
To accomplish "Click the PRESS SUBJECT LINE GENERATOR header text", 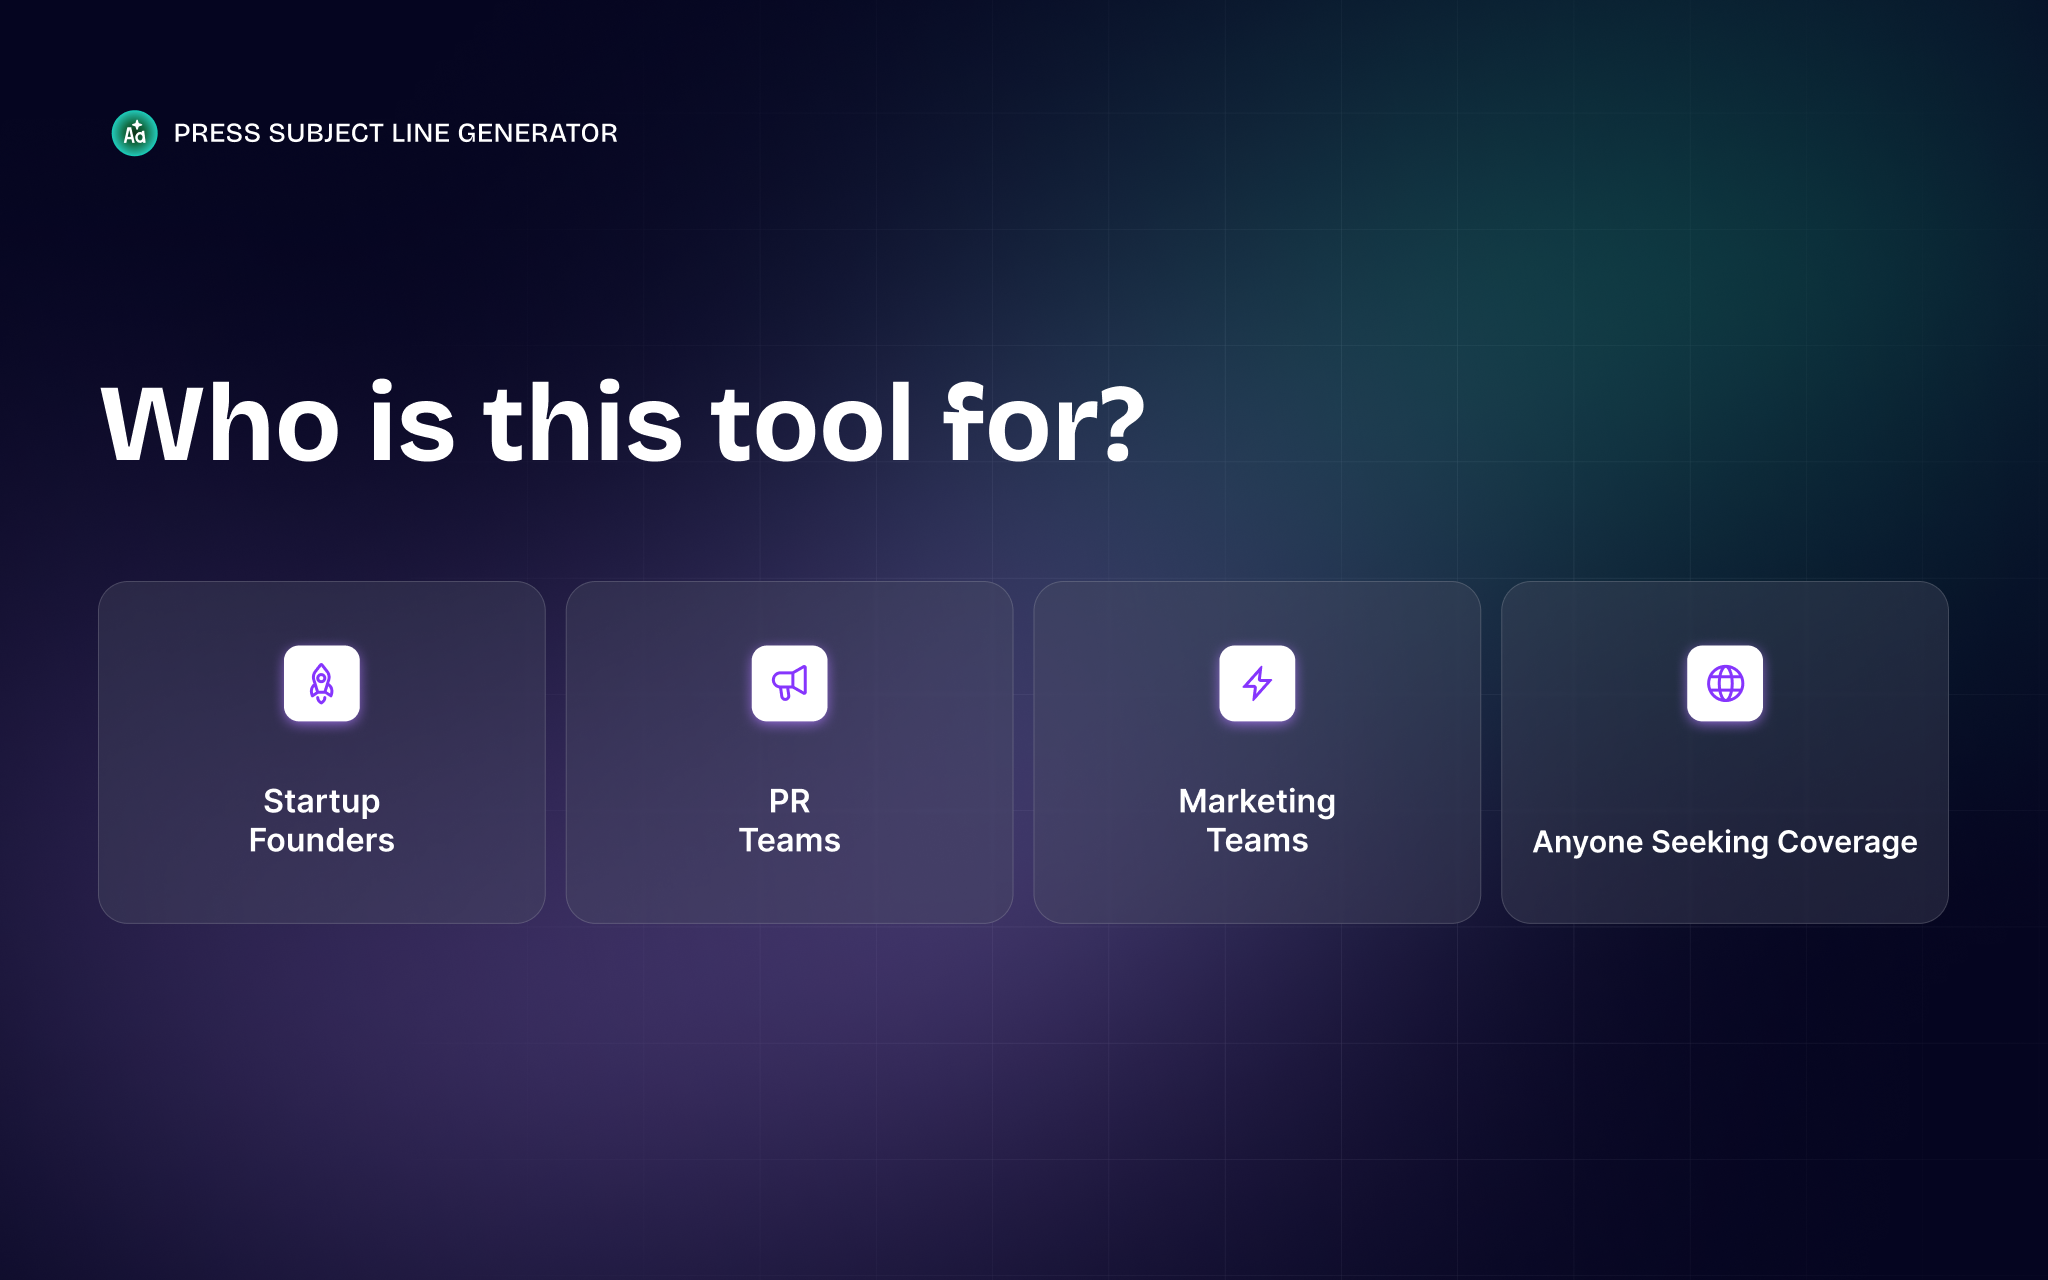I will (395, 132).
